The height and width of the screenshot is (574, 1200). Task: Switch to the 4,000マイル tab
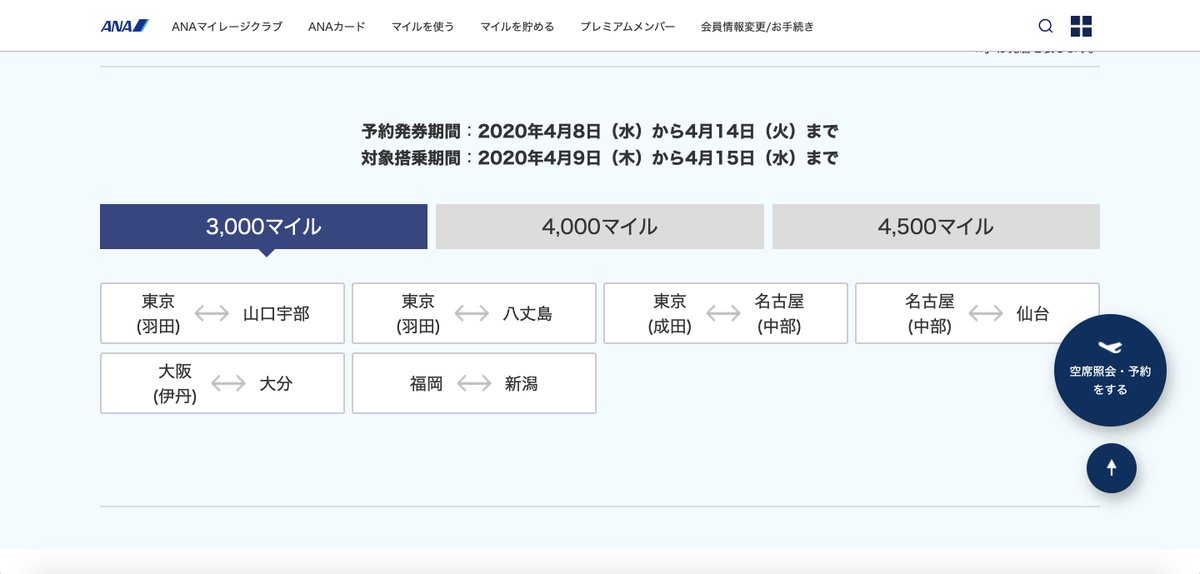(600, 227)
